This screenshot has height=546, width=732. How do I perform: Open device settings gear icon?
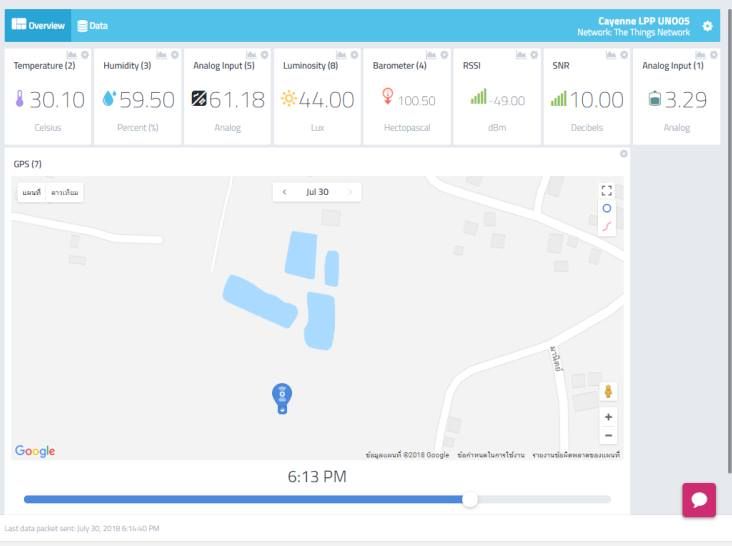tap(708, 26)
